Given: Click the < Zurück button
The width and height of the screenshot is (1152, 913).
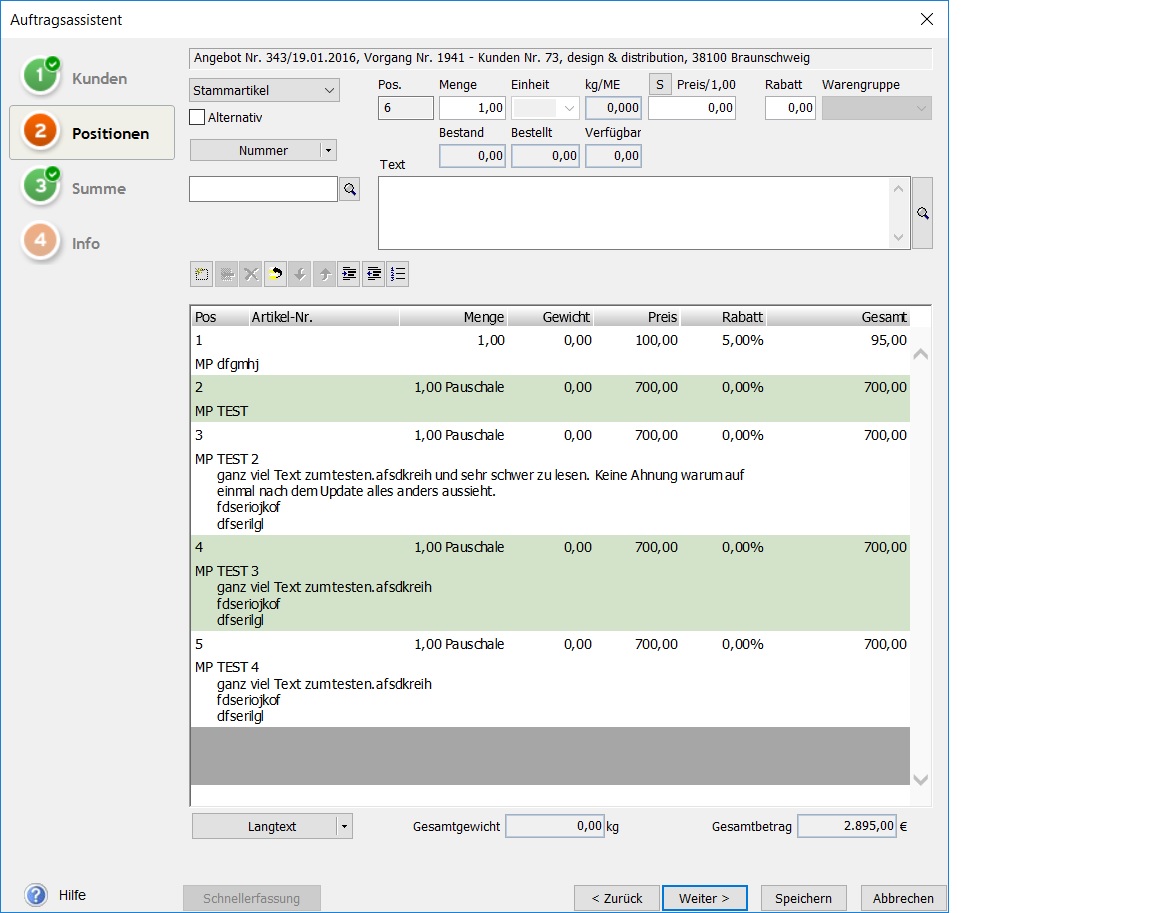Looking at the screenshot, I should click(x=617, y=898).
